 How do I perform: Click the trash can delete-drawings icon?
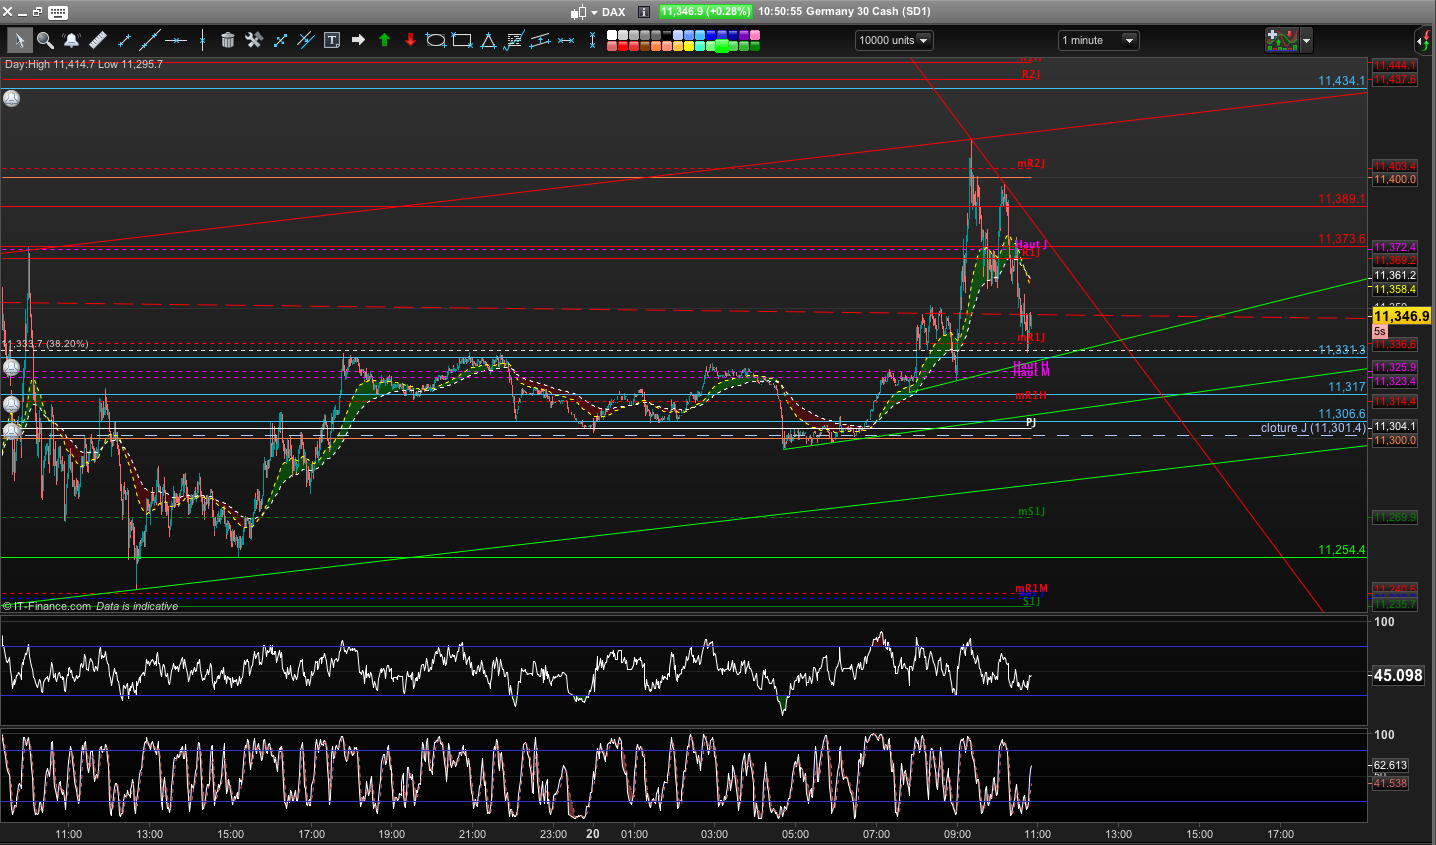(x=228, y=40)
